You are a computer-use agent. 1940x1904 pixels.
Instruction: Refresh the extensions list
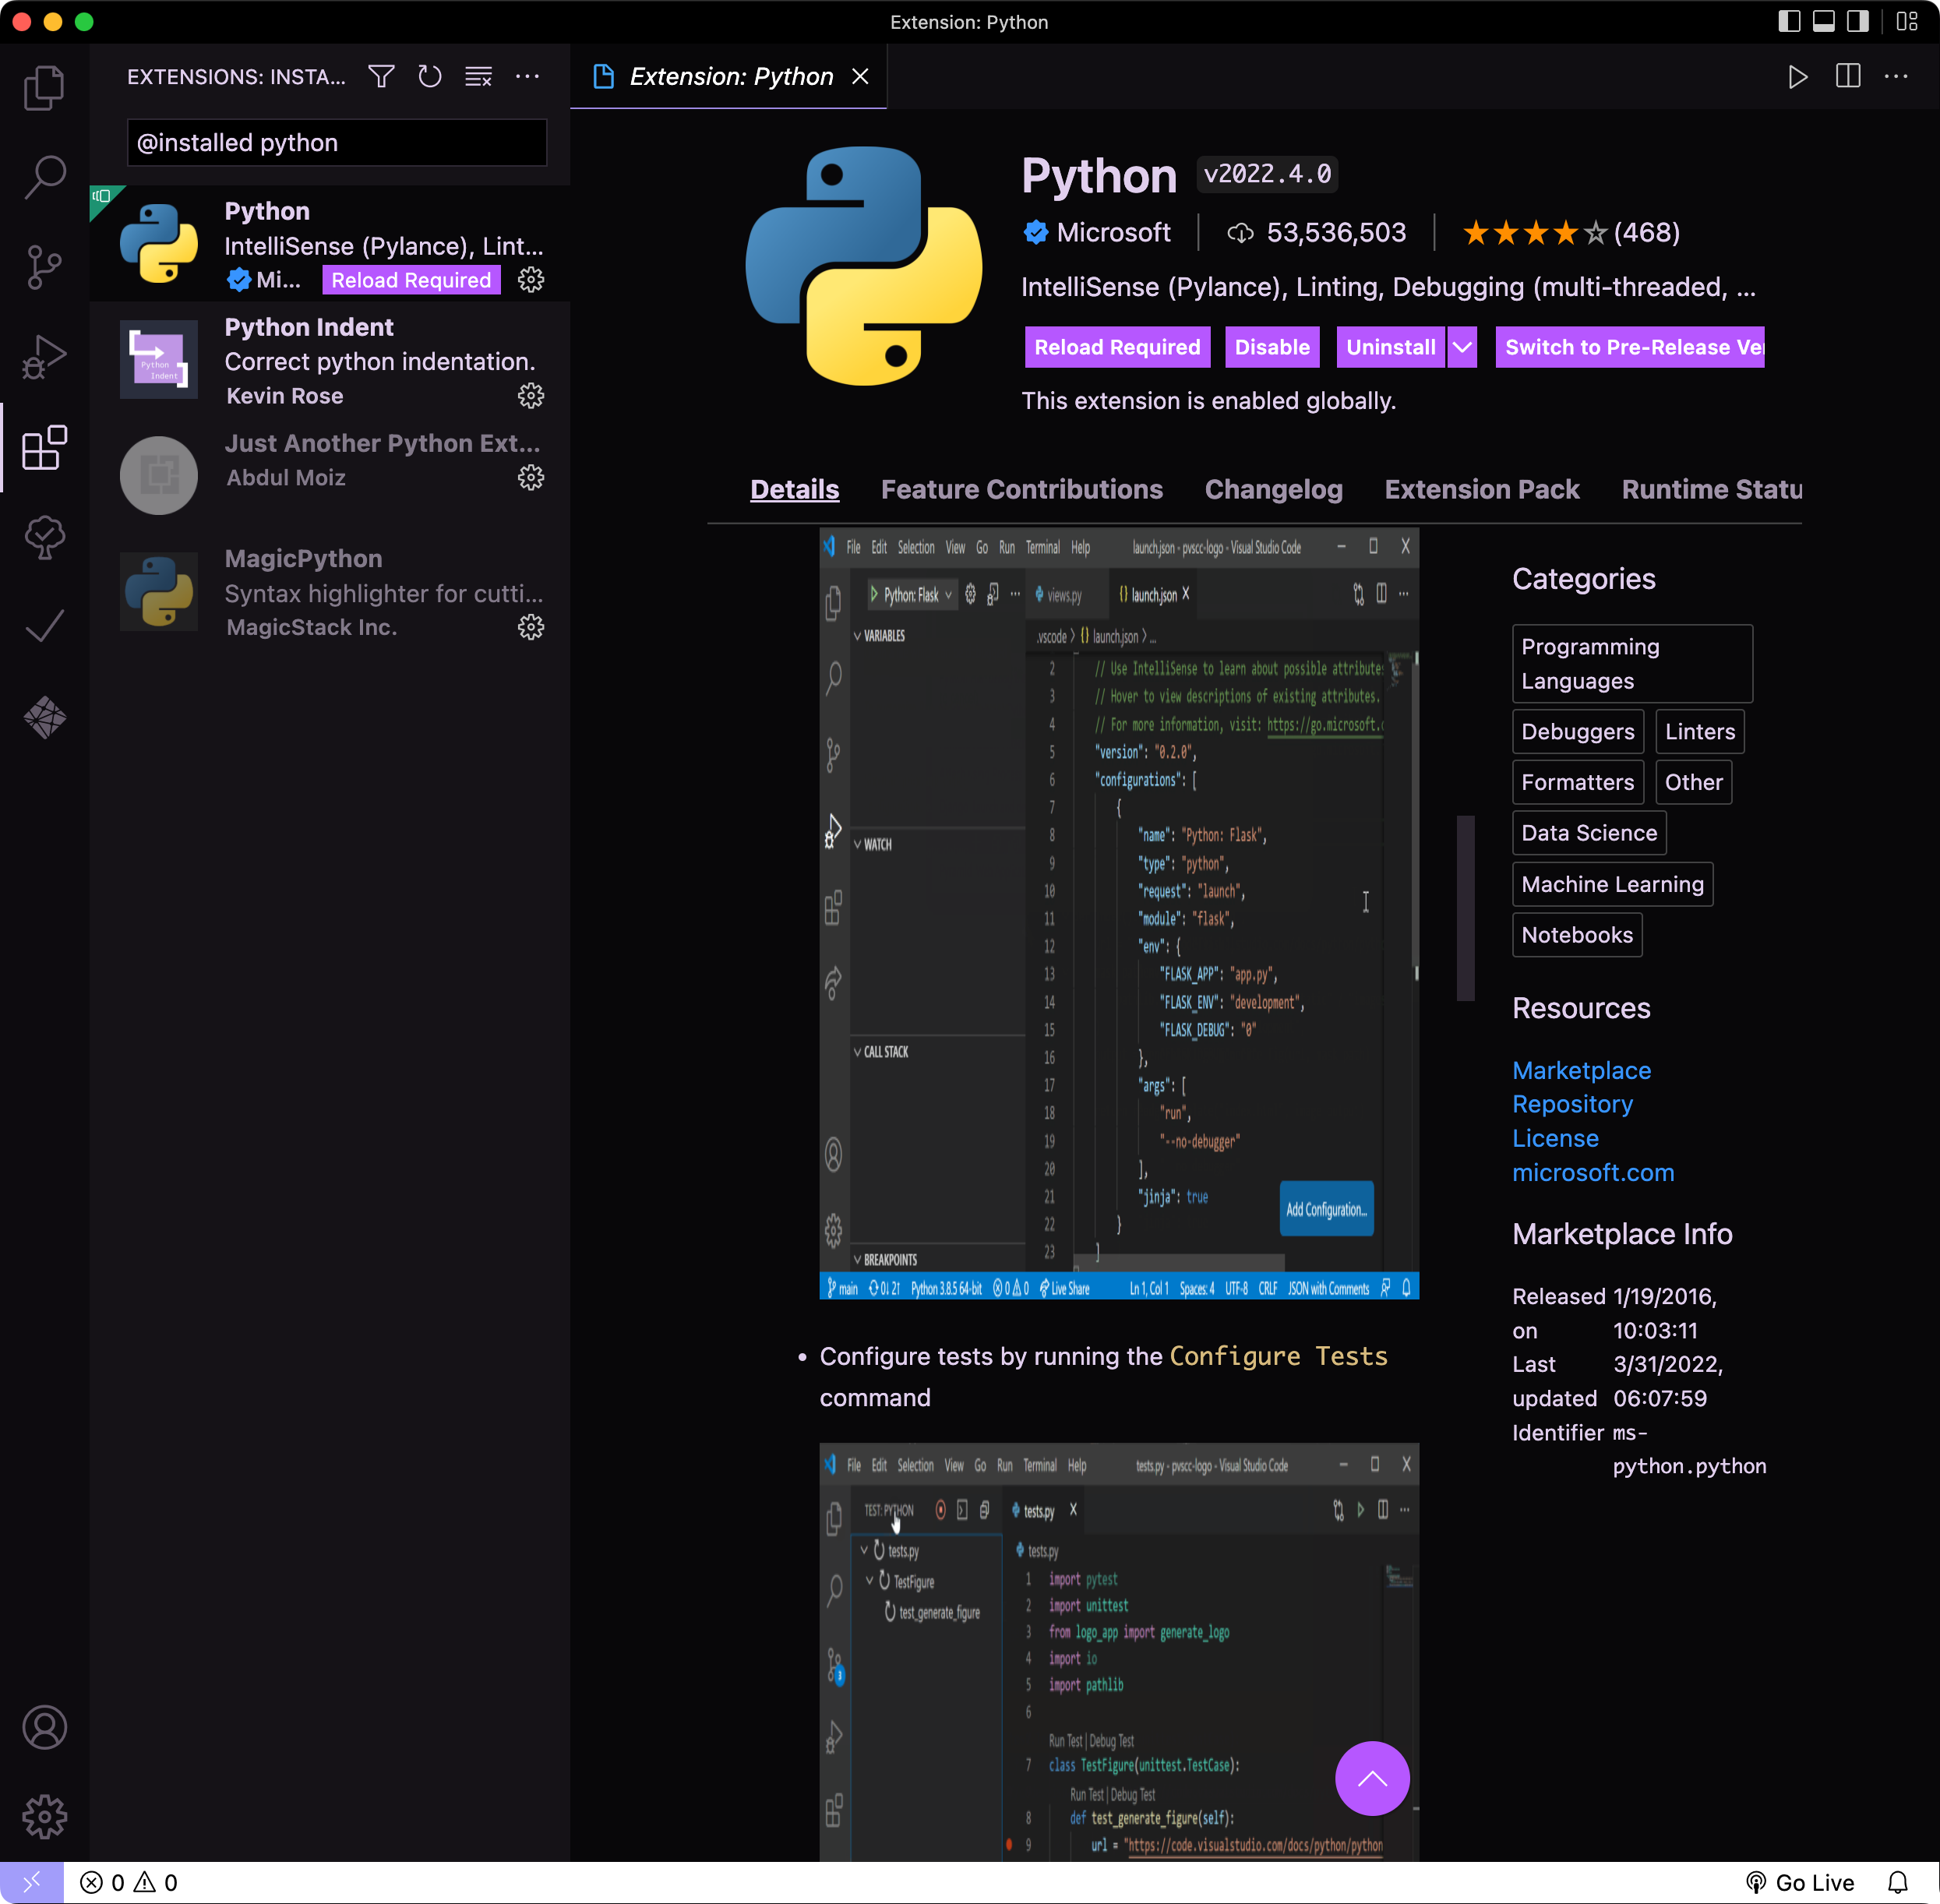[x=430, y=76]
